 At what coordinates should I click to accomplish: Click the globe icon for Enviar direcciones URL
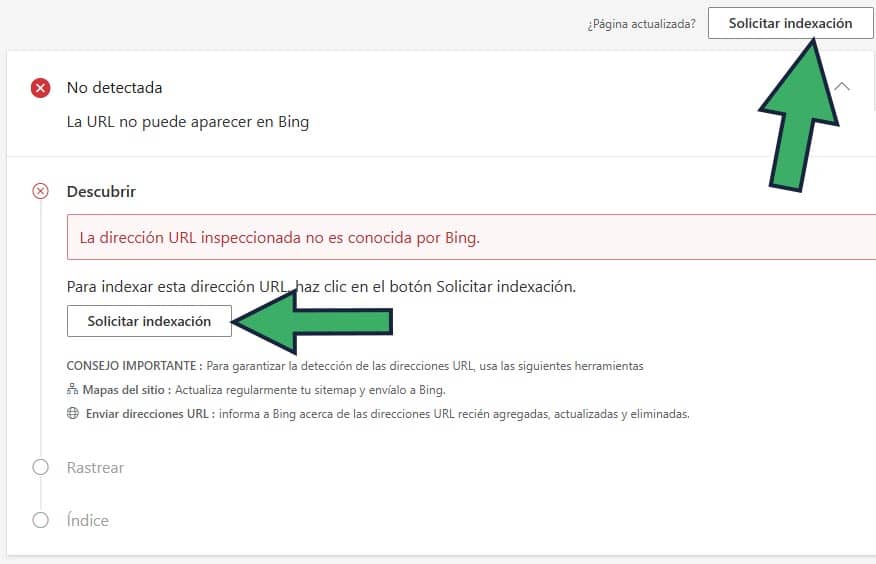pyautogui.click(x=73, y=413)
